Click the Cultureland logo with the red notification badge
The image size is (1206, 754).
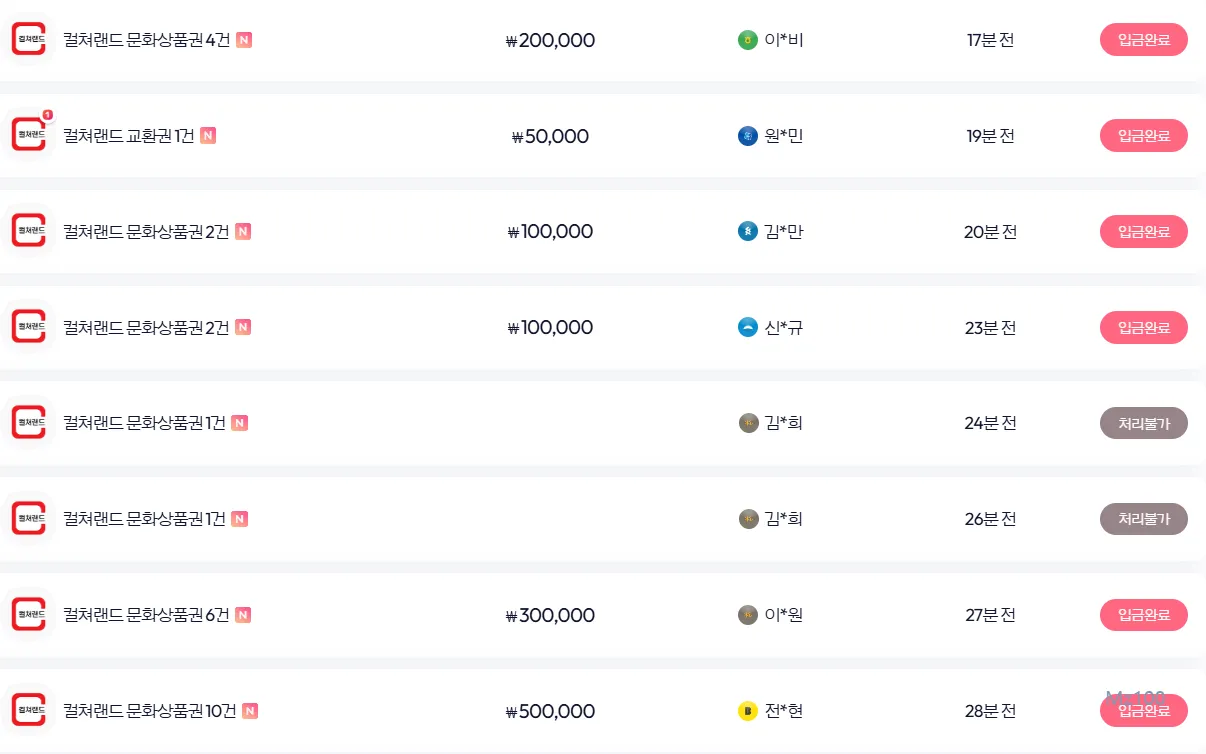29,136
